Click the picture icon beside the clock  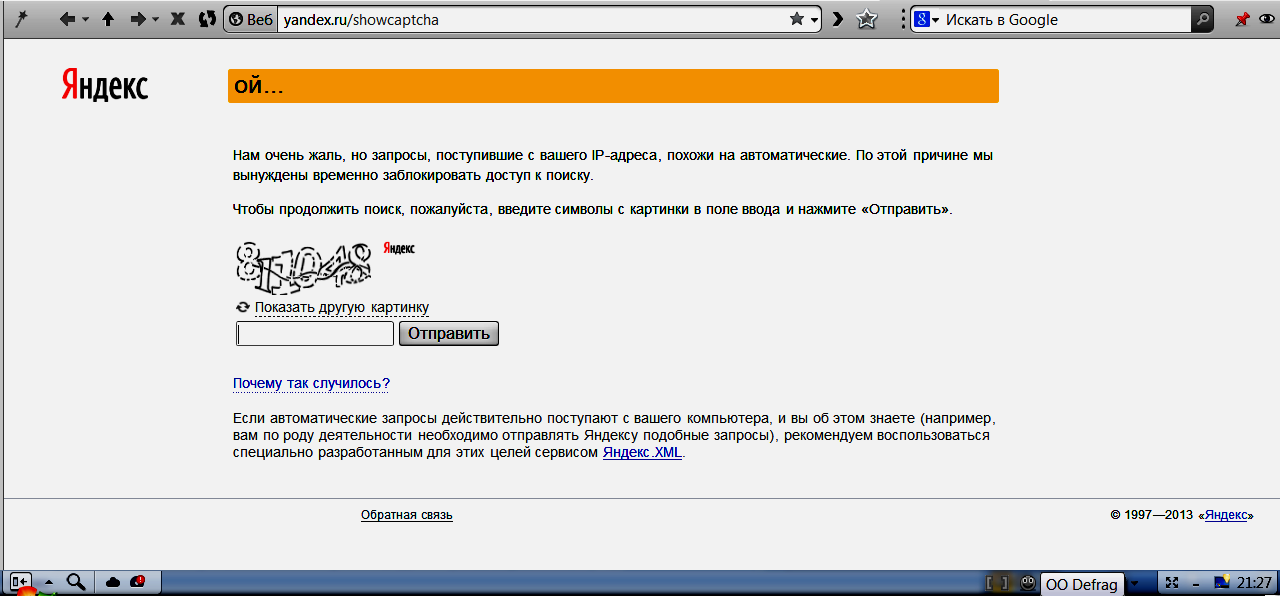(x=1221, y=582)
